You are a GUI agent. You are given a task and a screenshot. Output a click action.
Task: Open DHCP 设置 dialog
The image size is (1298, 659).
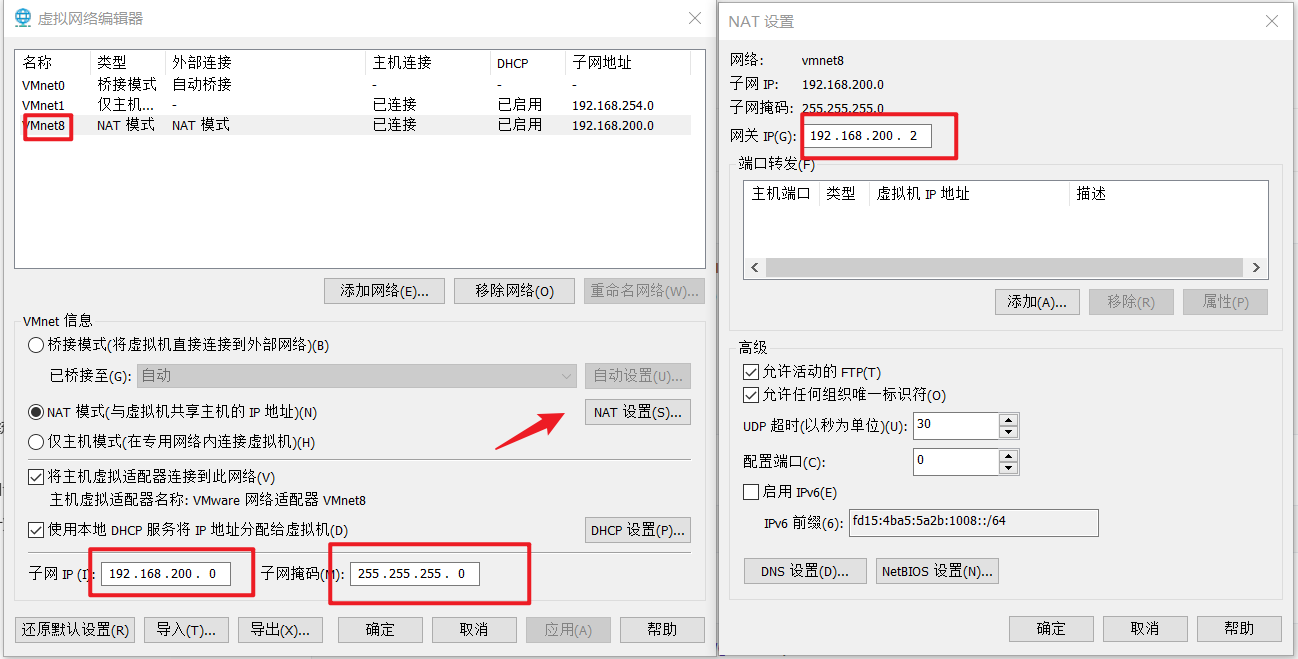click(x=637, y=529)
